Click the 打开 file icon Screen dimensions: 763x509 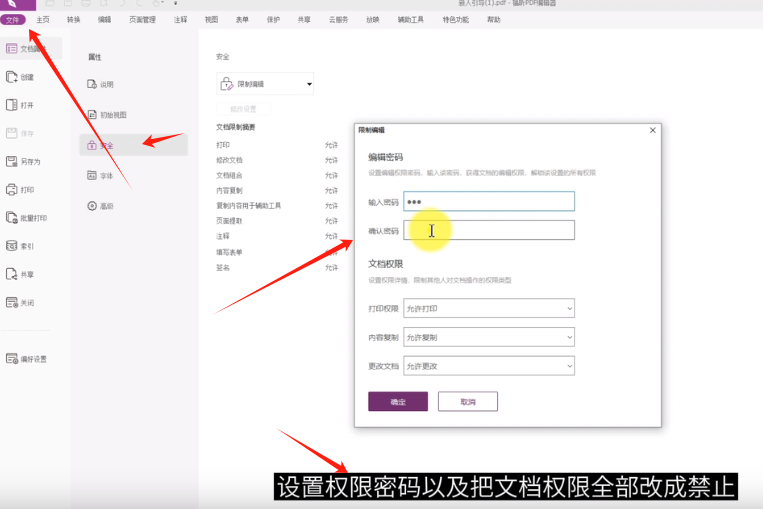pyautogui.click(x=12, y=105)
